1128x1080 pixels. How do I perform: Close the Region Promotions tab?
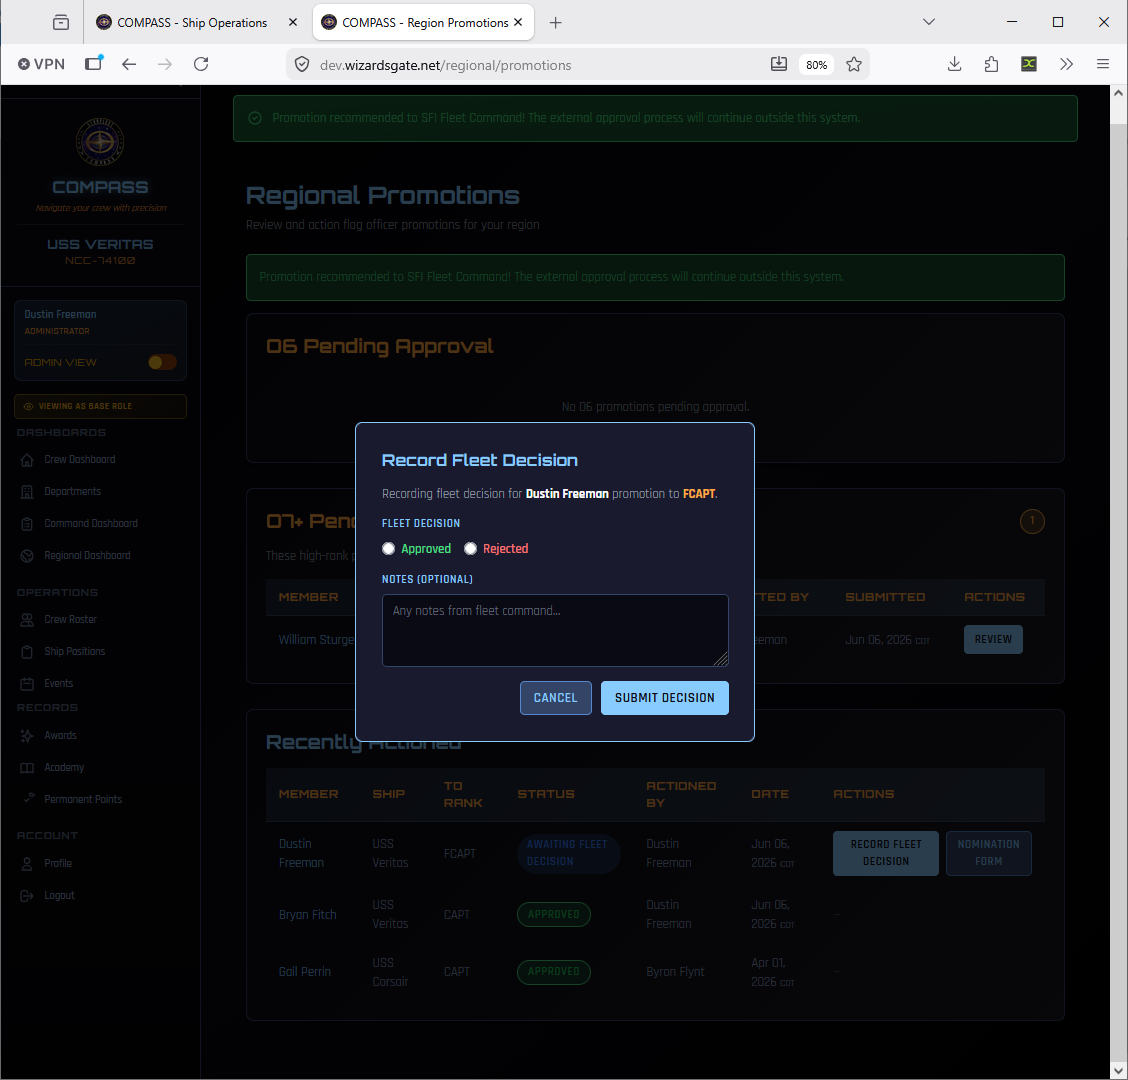point(518,22)
